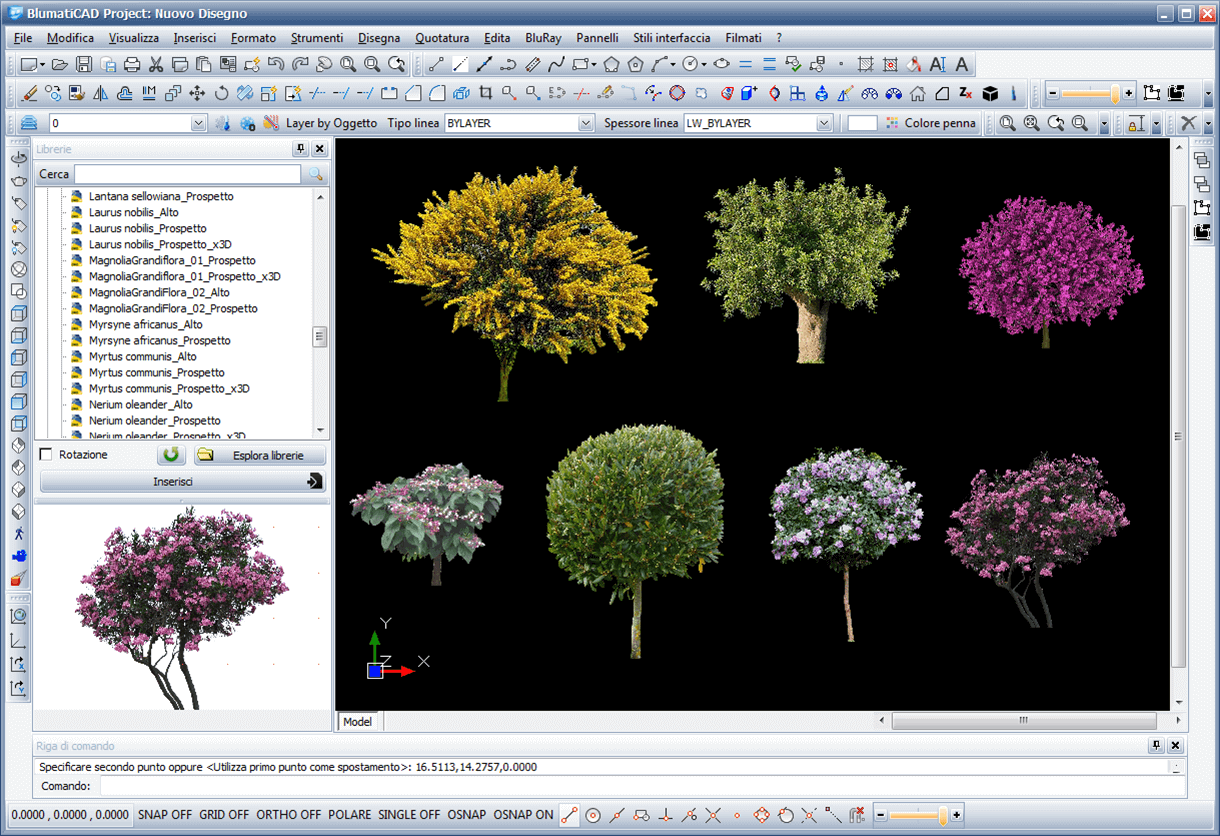Image resolution: width=1220 pixels, height=836 pixels.
Task: Select the Spline curve tool
Action: (556, 65)
